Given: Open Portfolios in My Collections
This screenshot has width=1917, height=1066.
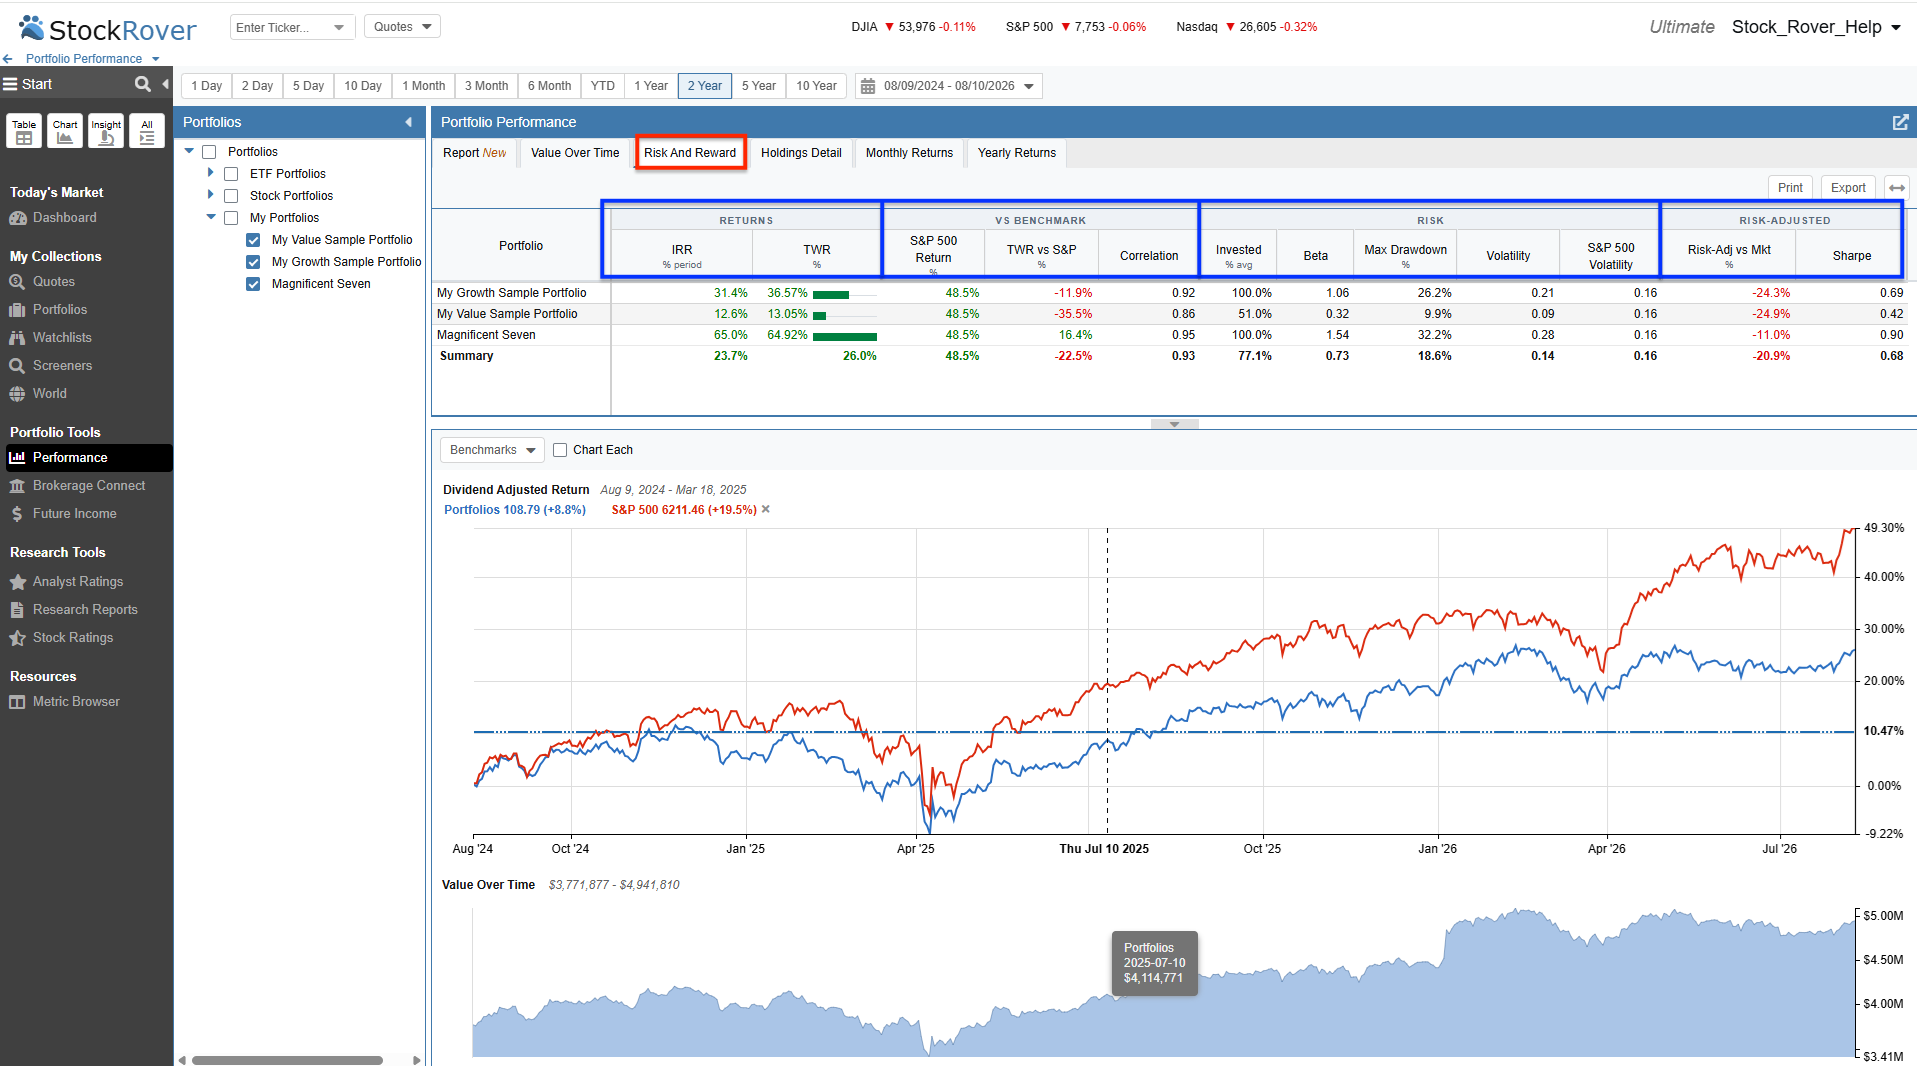Looking at the screenshot, I should [60, 310].
